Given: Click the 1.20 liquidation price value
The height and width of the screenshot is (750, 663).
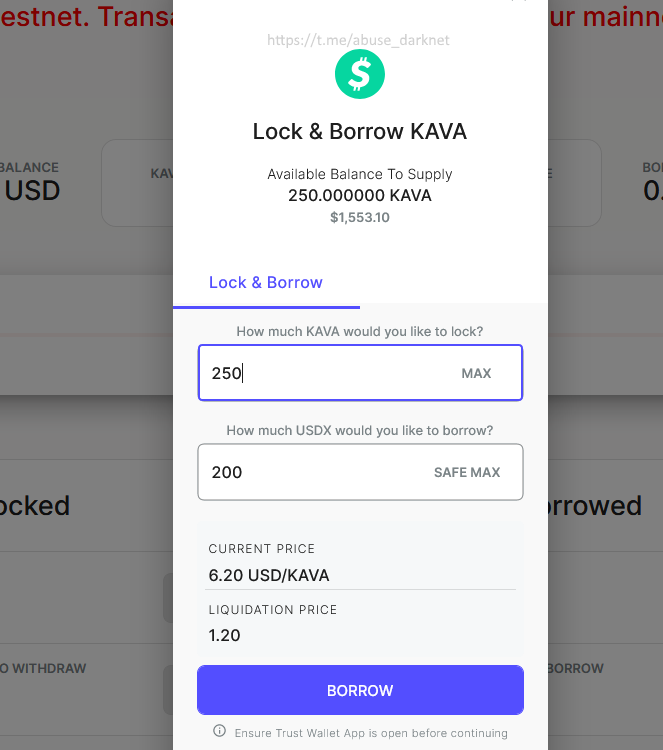Looking at the screenshot, I should 224,635.
